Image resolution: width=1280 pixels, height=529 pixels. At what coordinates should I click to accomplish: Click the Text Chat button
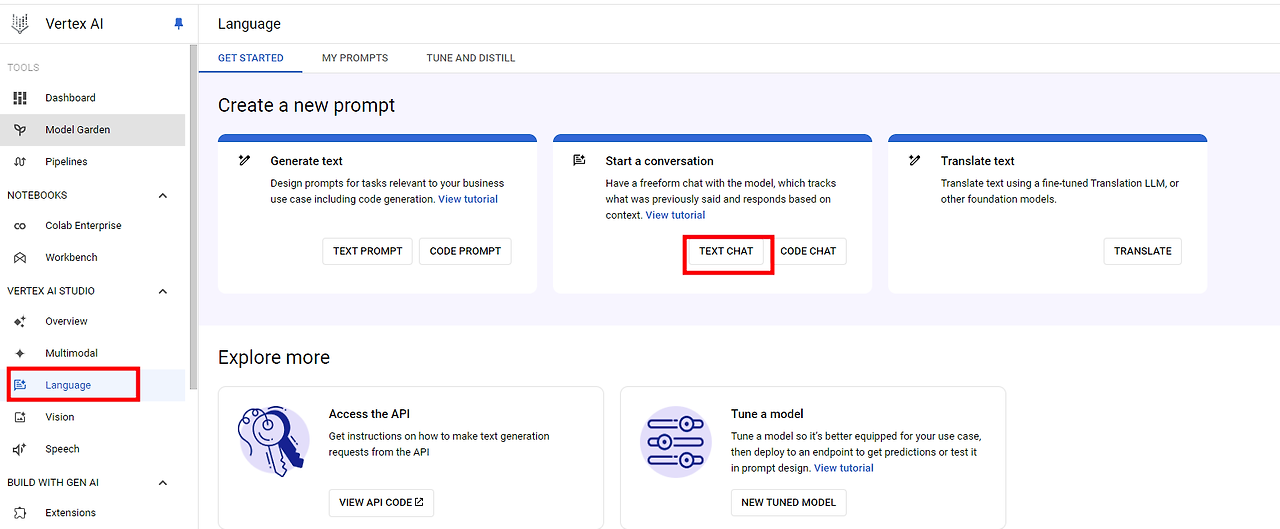click(726, 251)
